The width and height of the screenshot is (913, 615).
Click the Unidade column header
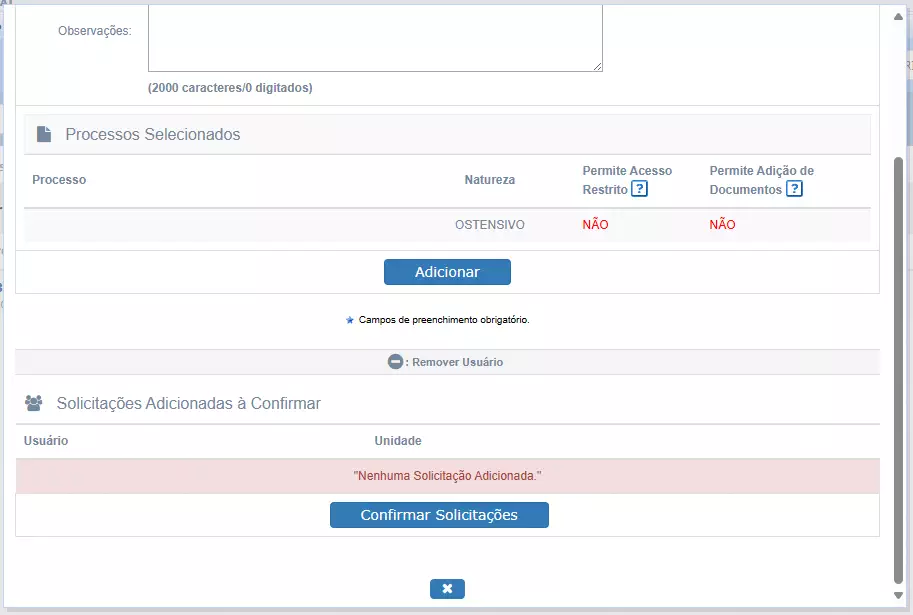tap(398, 441)
